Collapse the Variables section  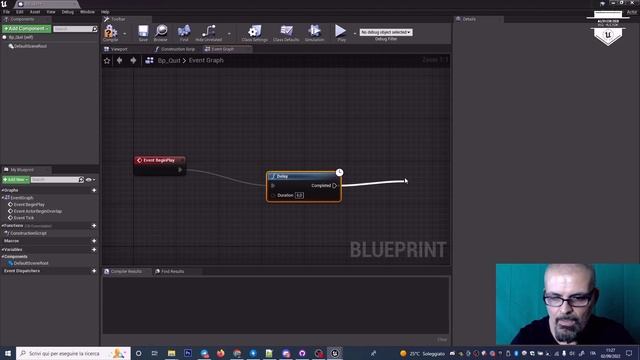(x=2, y=250)
